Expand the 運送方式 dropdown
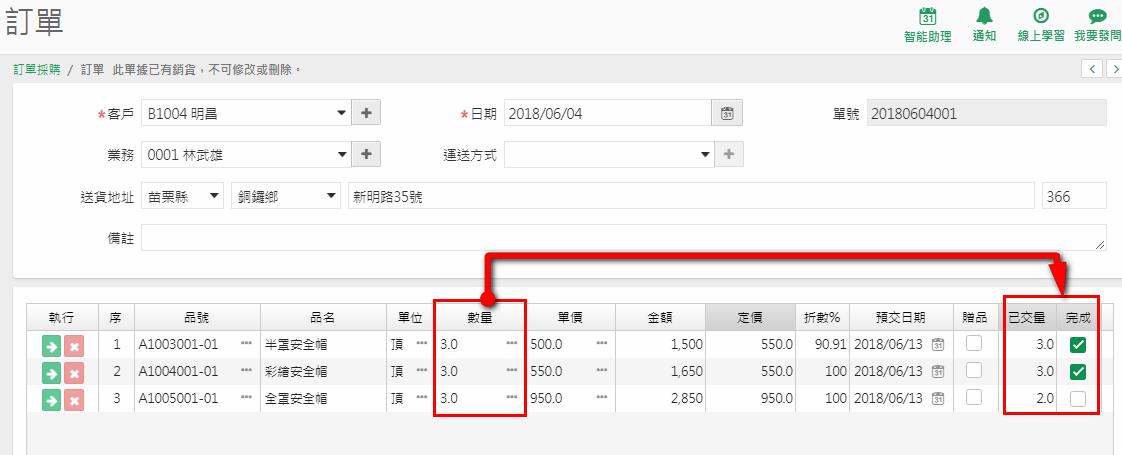 pos(608,155)
